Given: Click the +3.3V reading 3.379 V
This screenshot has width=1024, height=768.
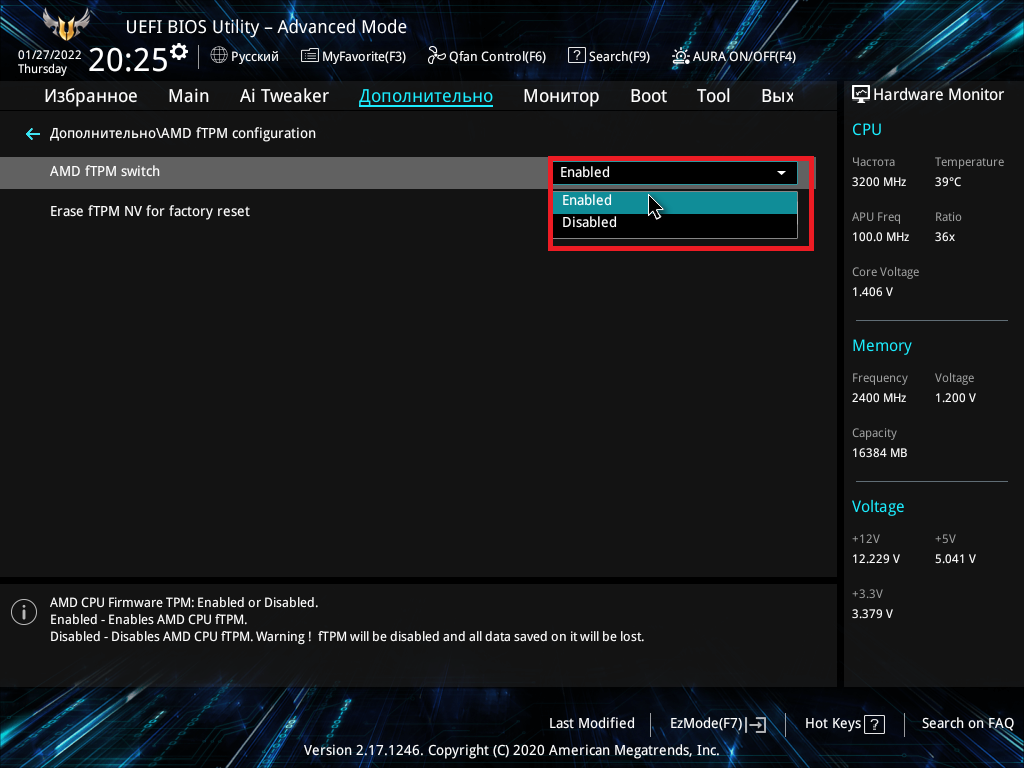Looking at the screenshot, I should pyautogui.click(x=872, y=614).
